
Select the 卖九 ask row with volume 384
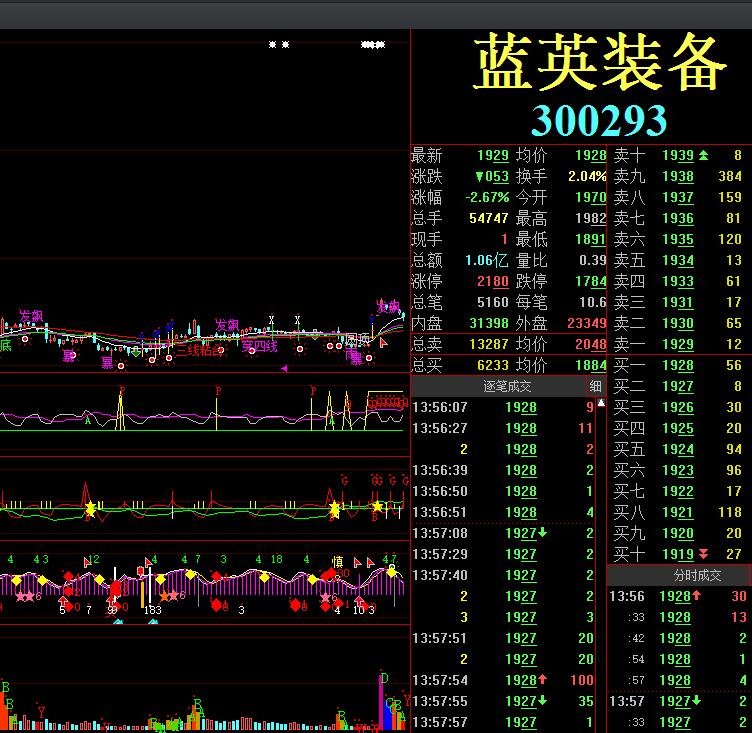pyautogui.click(x=679, y=176)
